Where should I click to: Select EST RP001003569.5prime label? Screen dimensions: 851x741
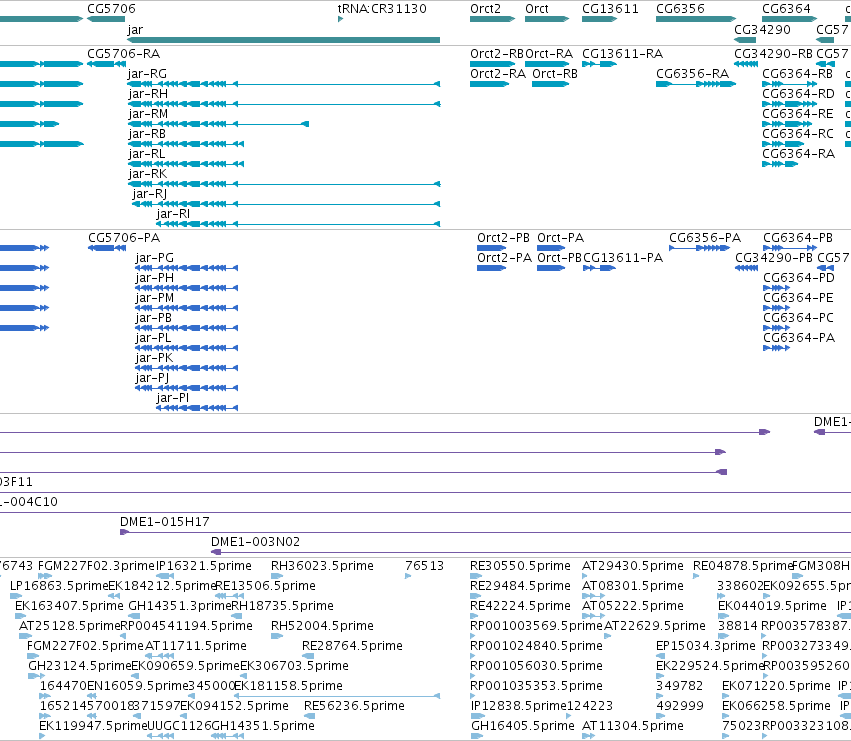(536, 626)
